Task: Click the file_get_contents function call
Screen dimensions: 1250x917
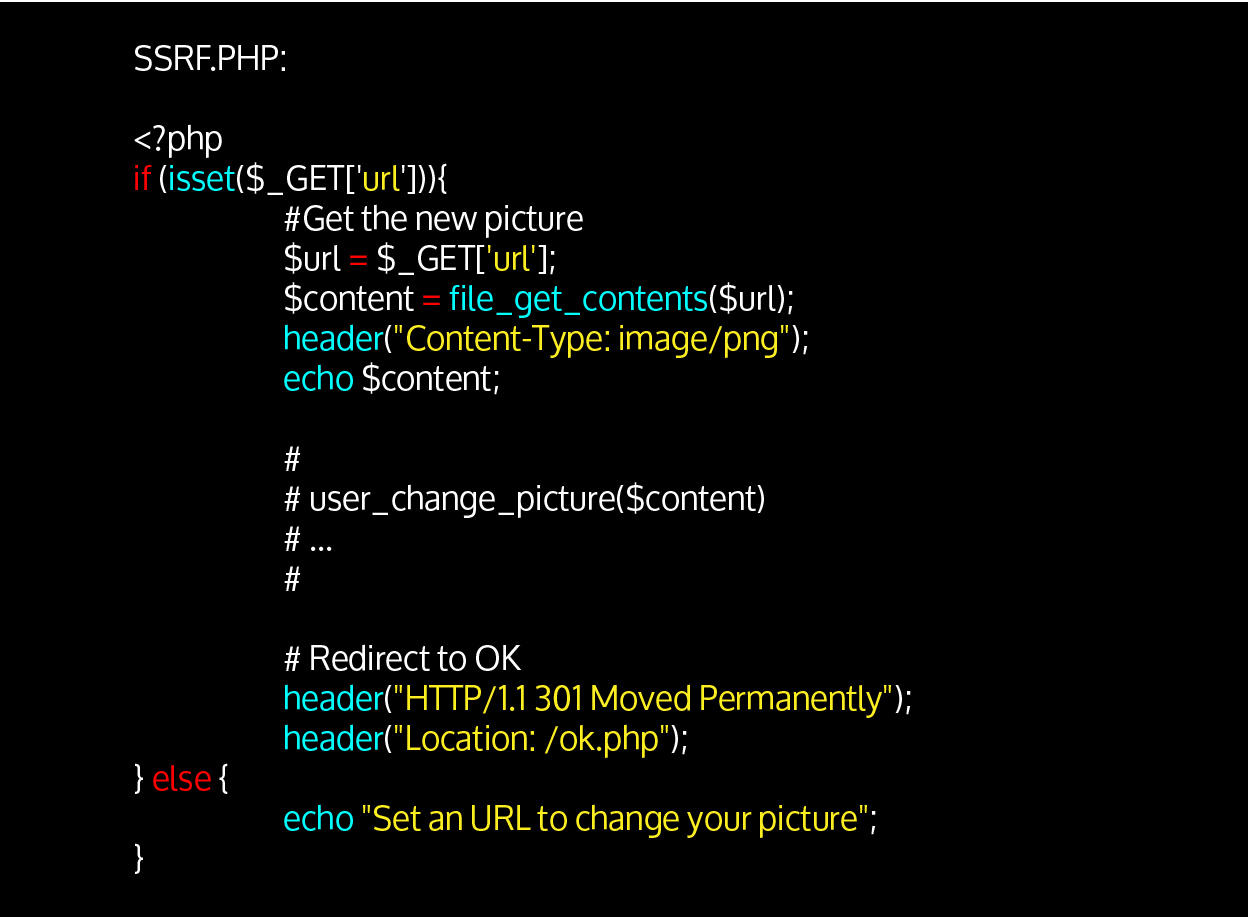Action: [x=578, y=299]
